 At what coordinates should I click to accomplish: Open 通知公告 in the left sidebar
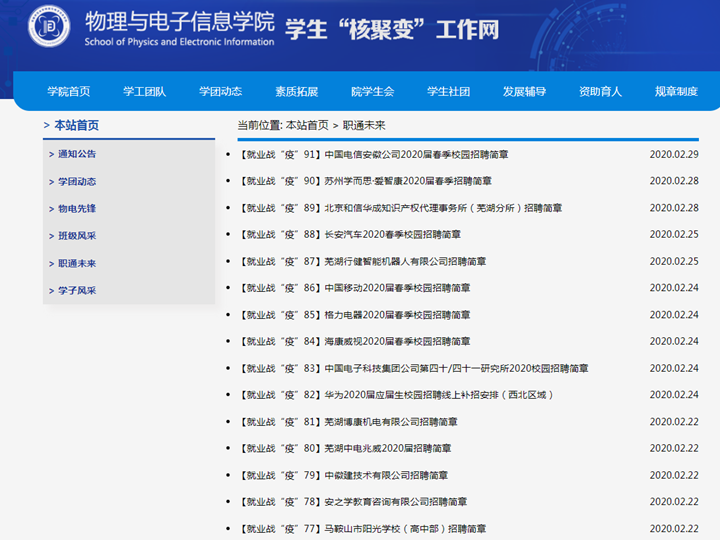click(77, 154)
